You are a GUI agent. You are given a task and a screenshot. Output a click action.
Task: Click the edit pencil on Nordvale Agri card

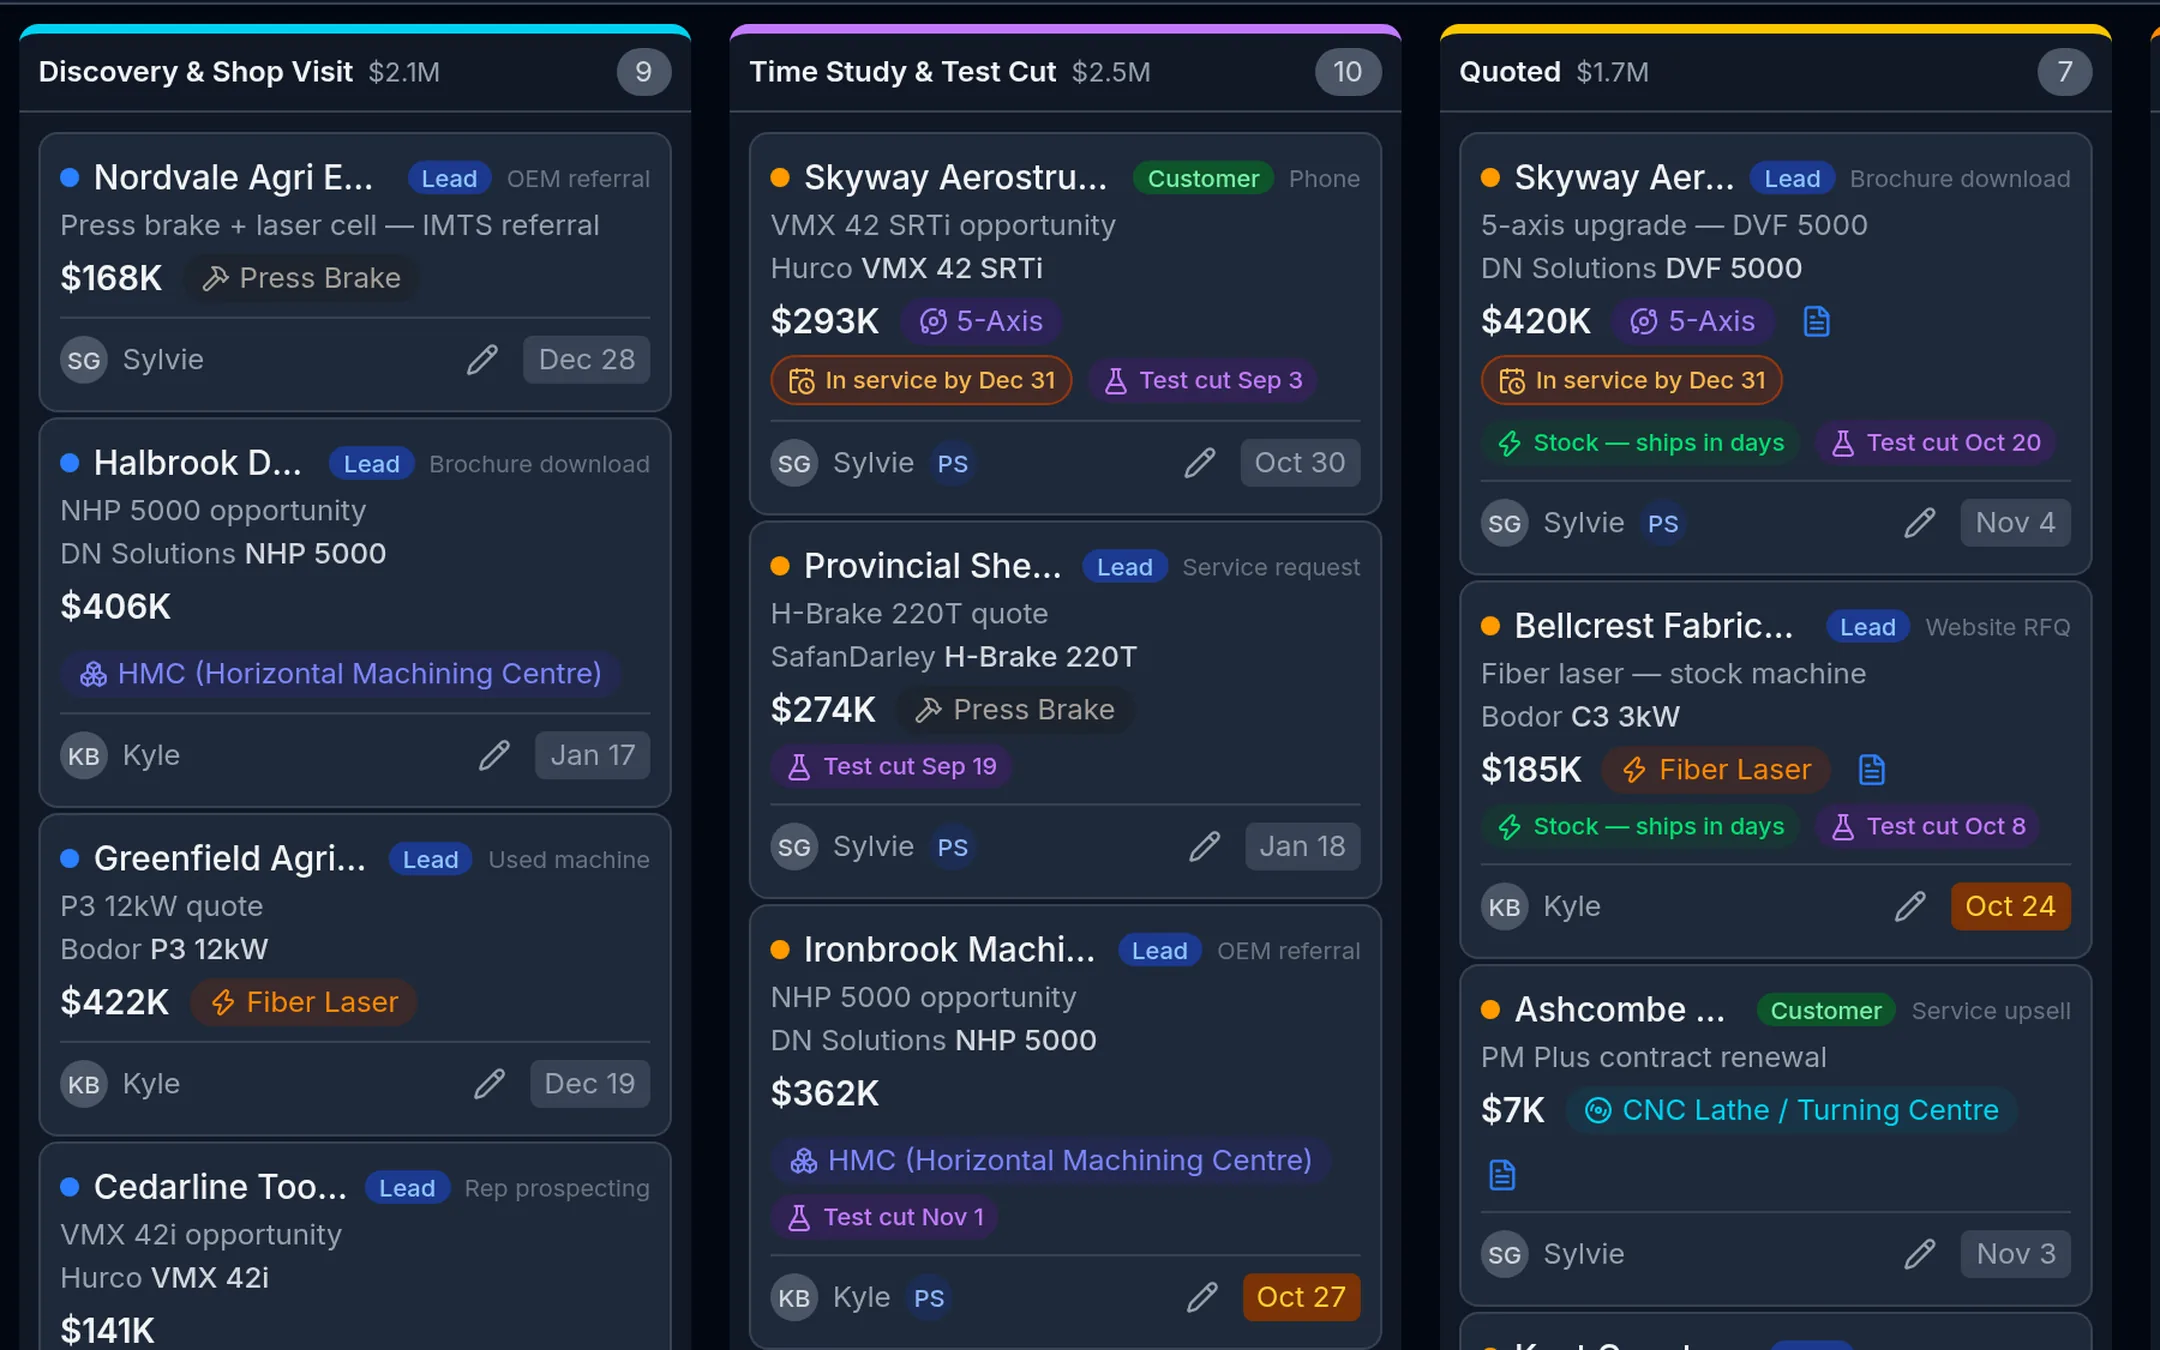[482, 359]
